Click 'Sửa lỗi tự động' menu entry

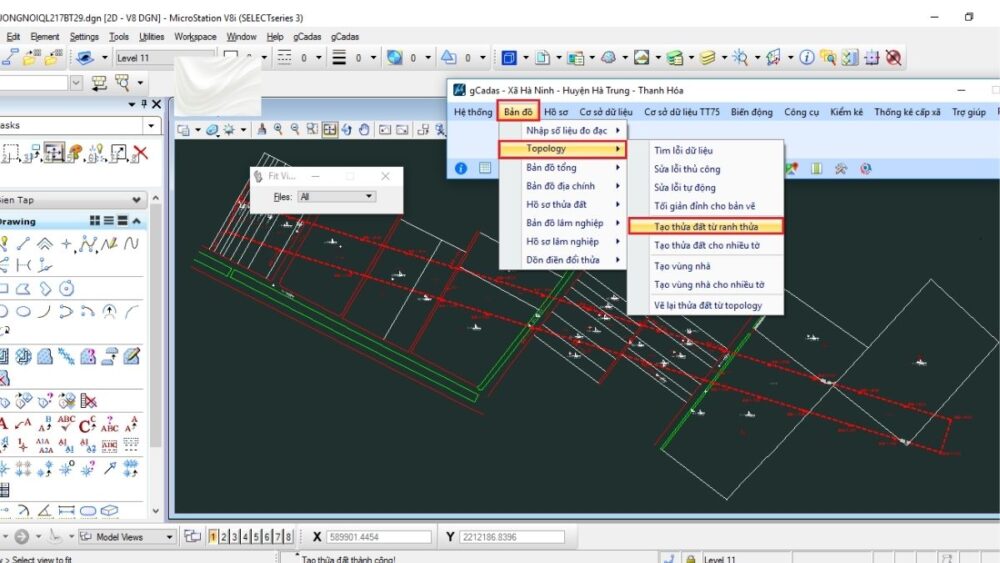(686, 186)
